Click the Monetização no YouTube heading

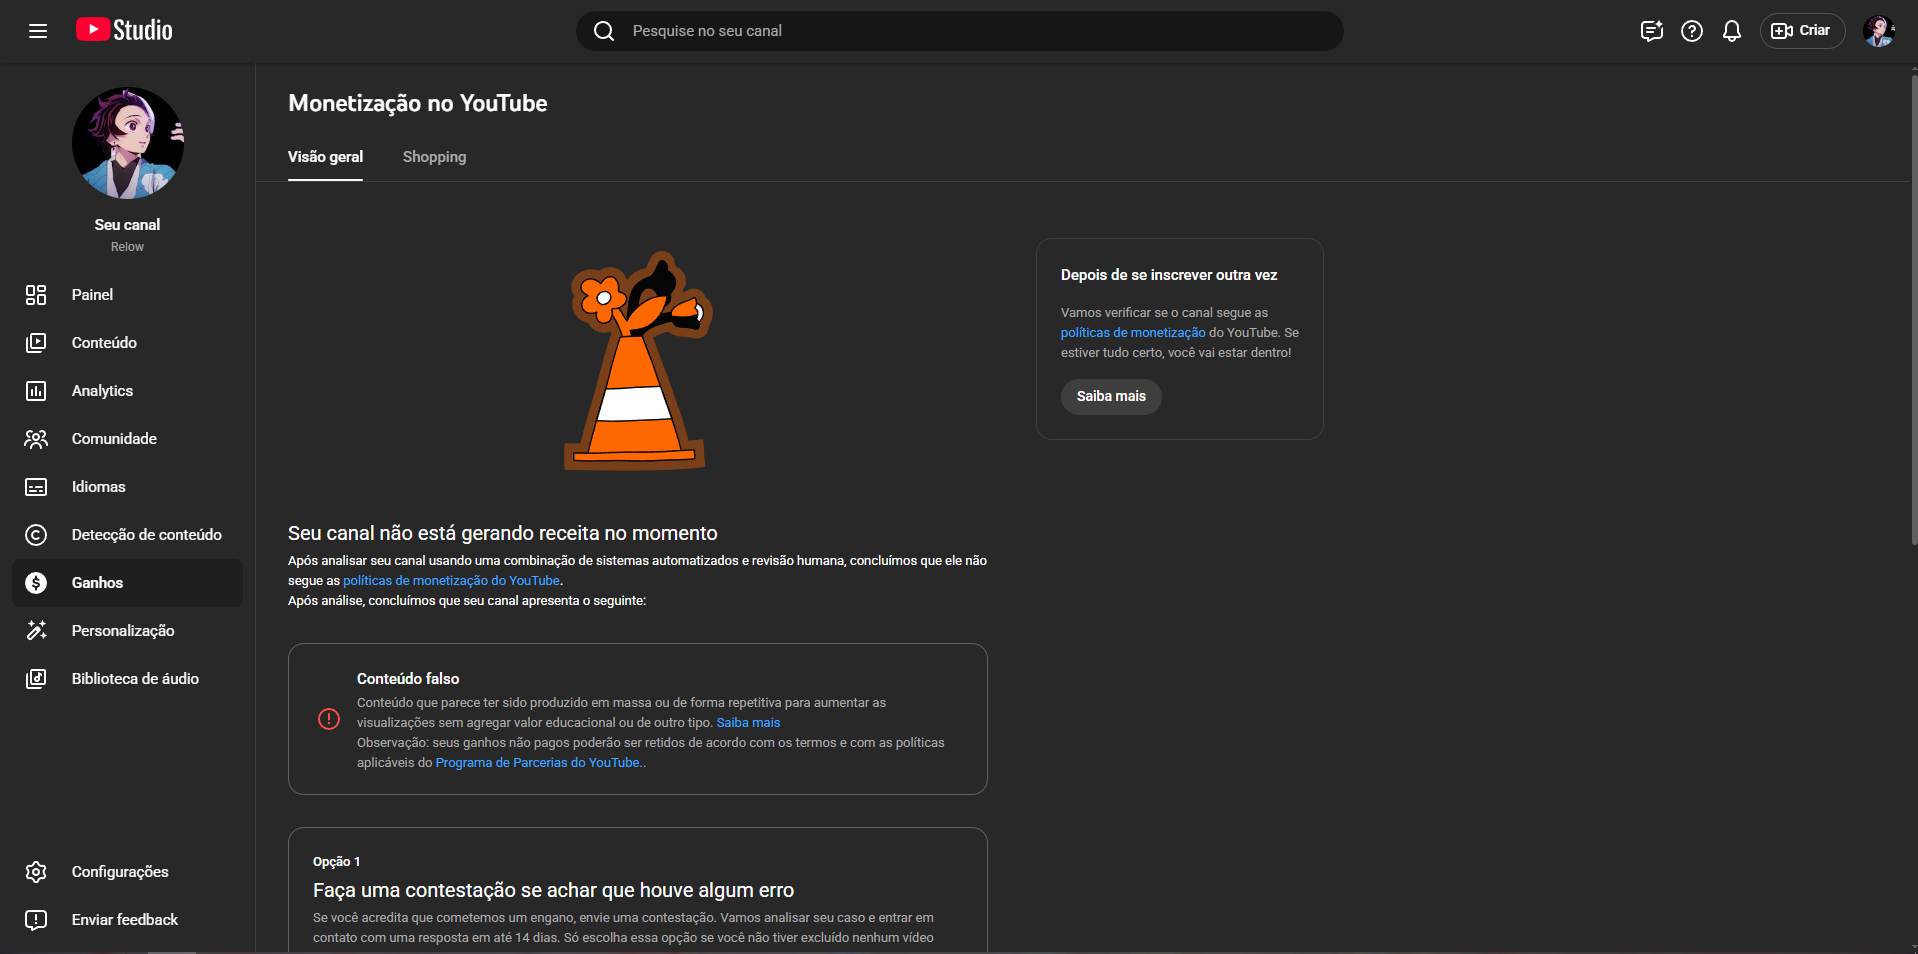tap(418, 103)
